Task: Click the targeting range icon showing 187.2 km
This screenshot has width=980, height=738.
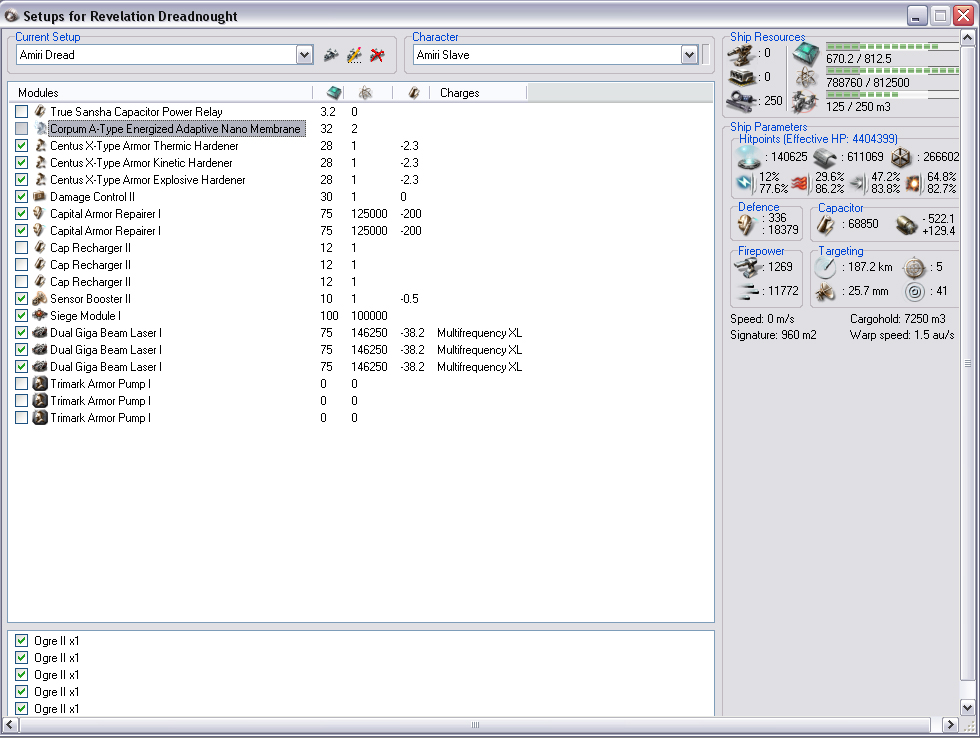Action: click(825, 268)
